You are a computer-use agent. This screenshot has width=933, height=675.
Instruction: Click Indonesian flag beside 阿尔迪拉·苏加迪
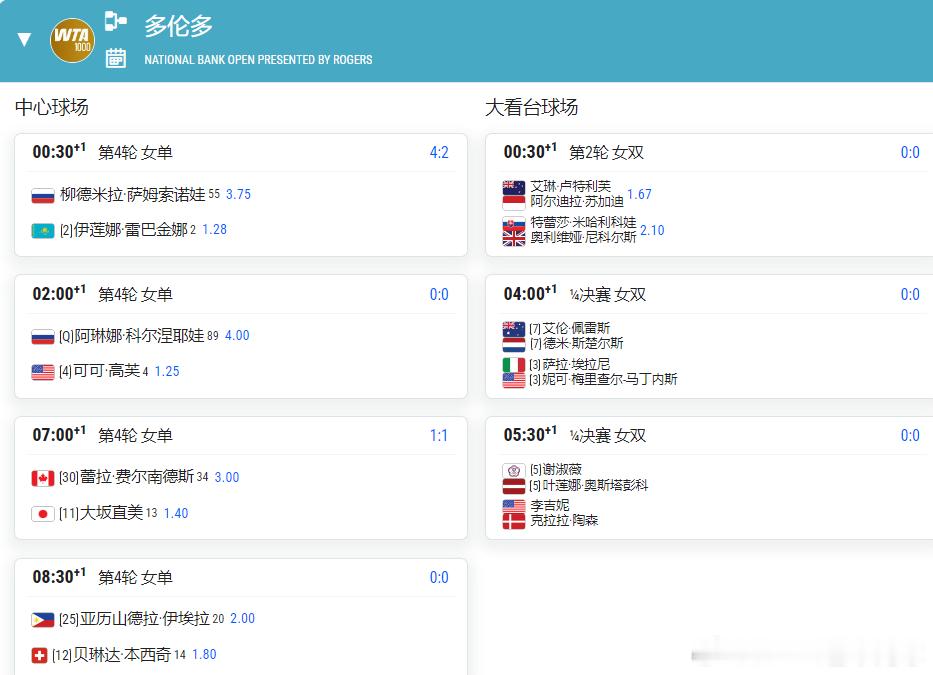click(x=514, y=202)
